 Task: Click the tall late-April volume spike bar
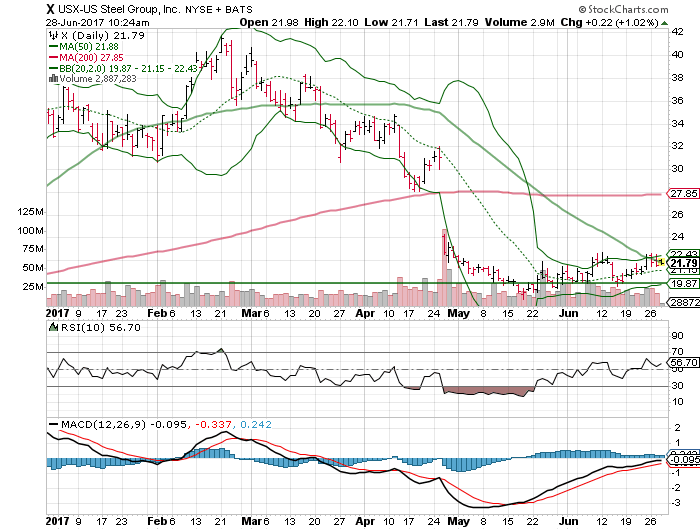click(x=444, y=267)
